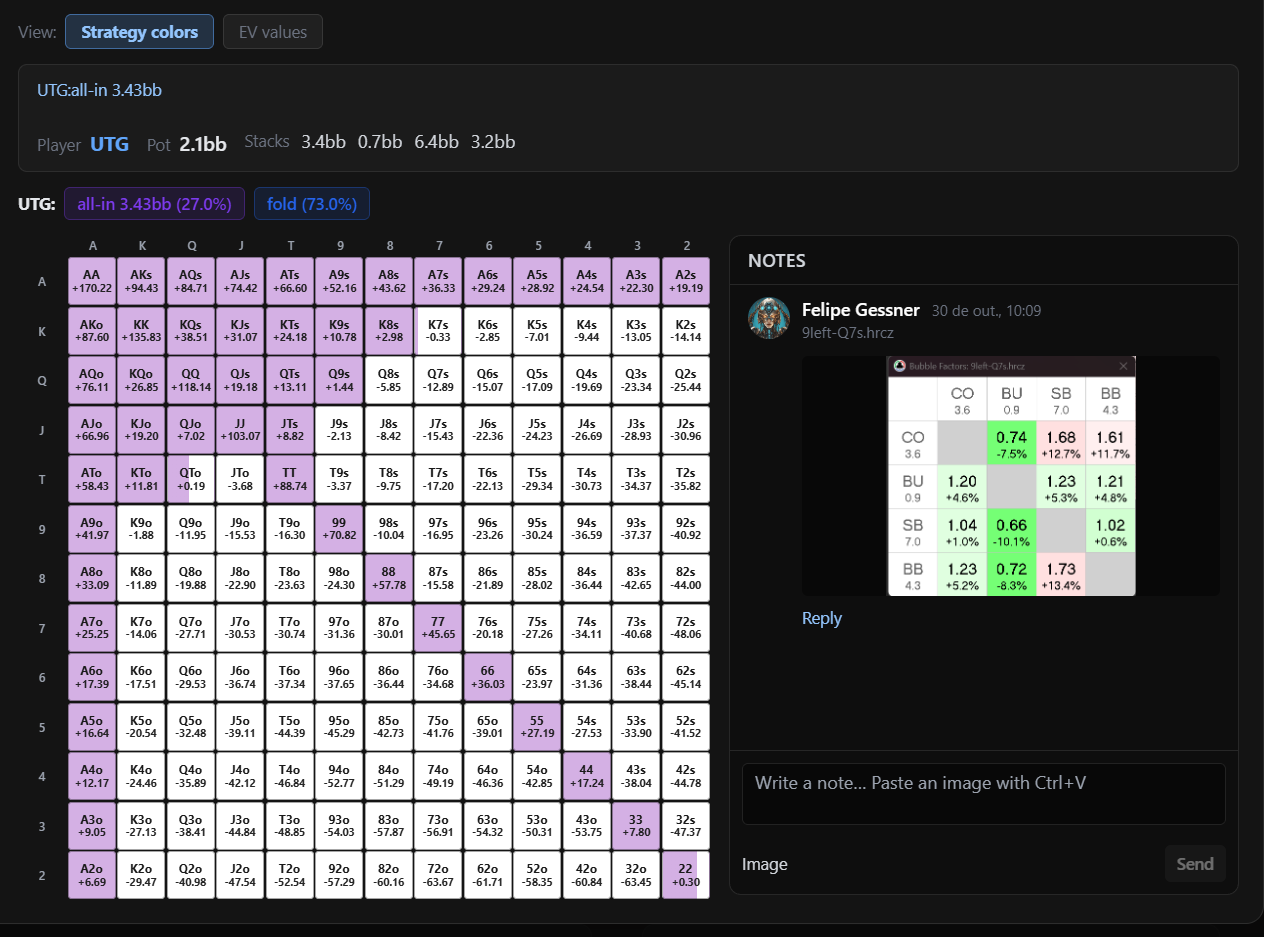Select the QTo mixed-strategy cell
This screenshot has width=1264, height=937.
(x=191, y=479)
